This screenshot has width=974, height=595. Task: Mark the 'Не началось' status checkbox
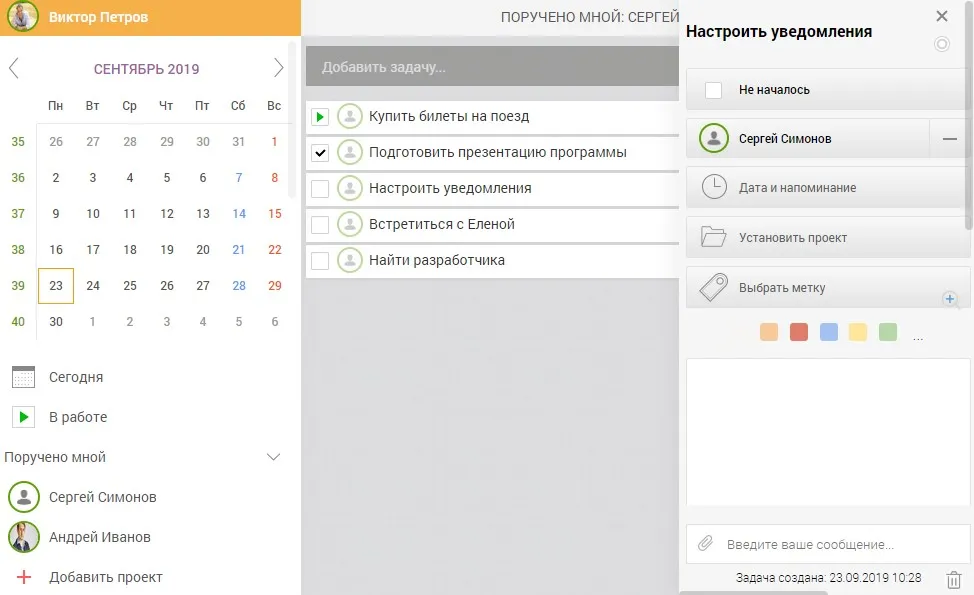[x=713, y=89]
